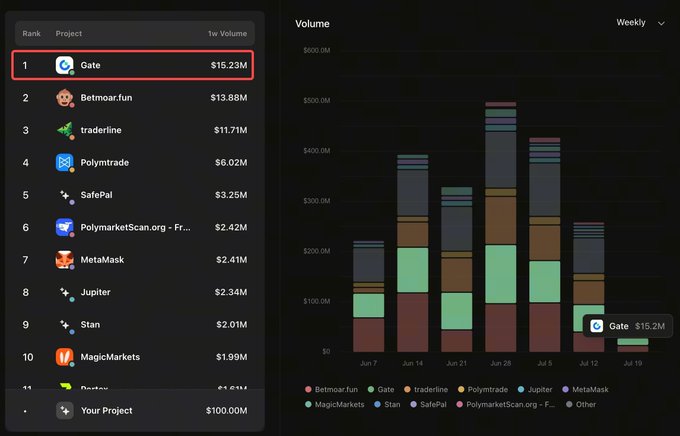Toggle traderline series in chart legend
680x436 pixels.
(x=426, y=390)
